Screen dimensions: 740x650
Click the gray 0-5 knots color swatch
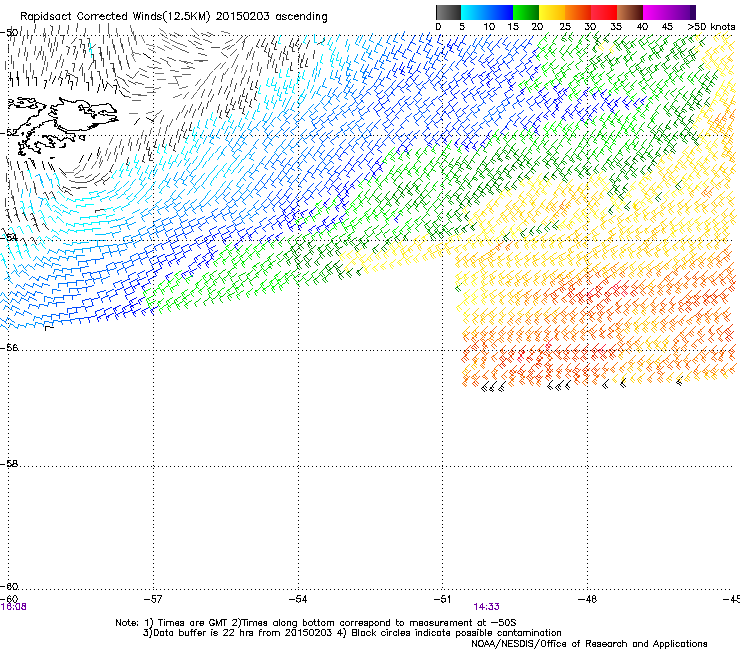coord(448,12)
